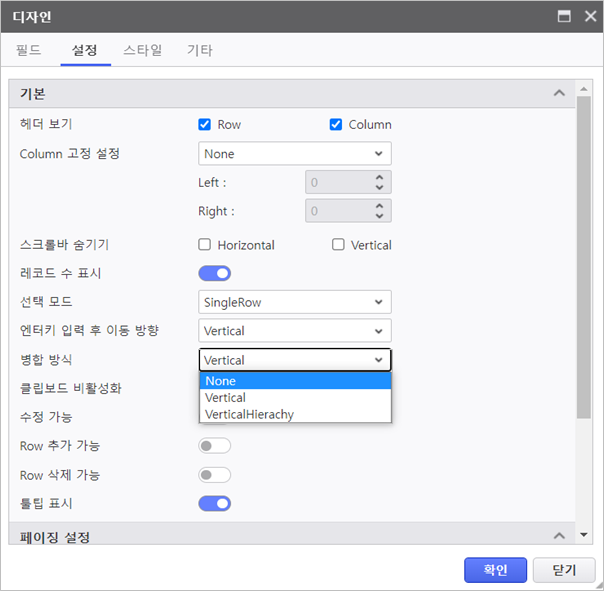This screenshot has height=591, width=604.
Task: Open the 선택 모드 SingleRow dropdown
Action: [x=294, y=302]
